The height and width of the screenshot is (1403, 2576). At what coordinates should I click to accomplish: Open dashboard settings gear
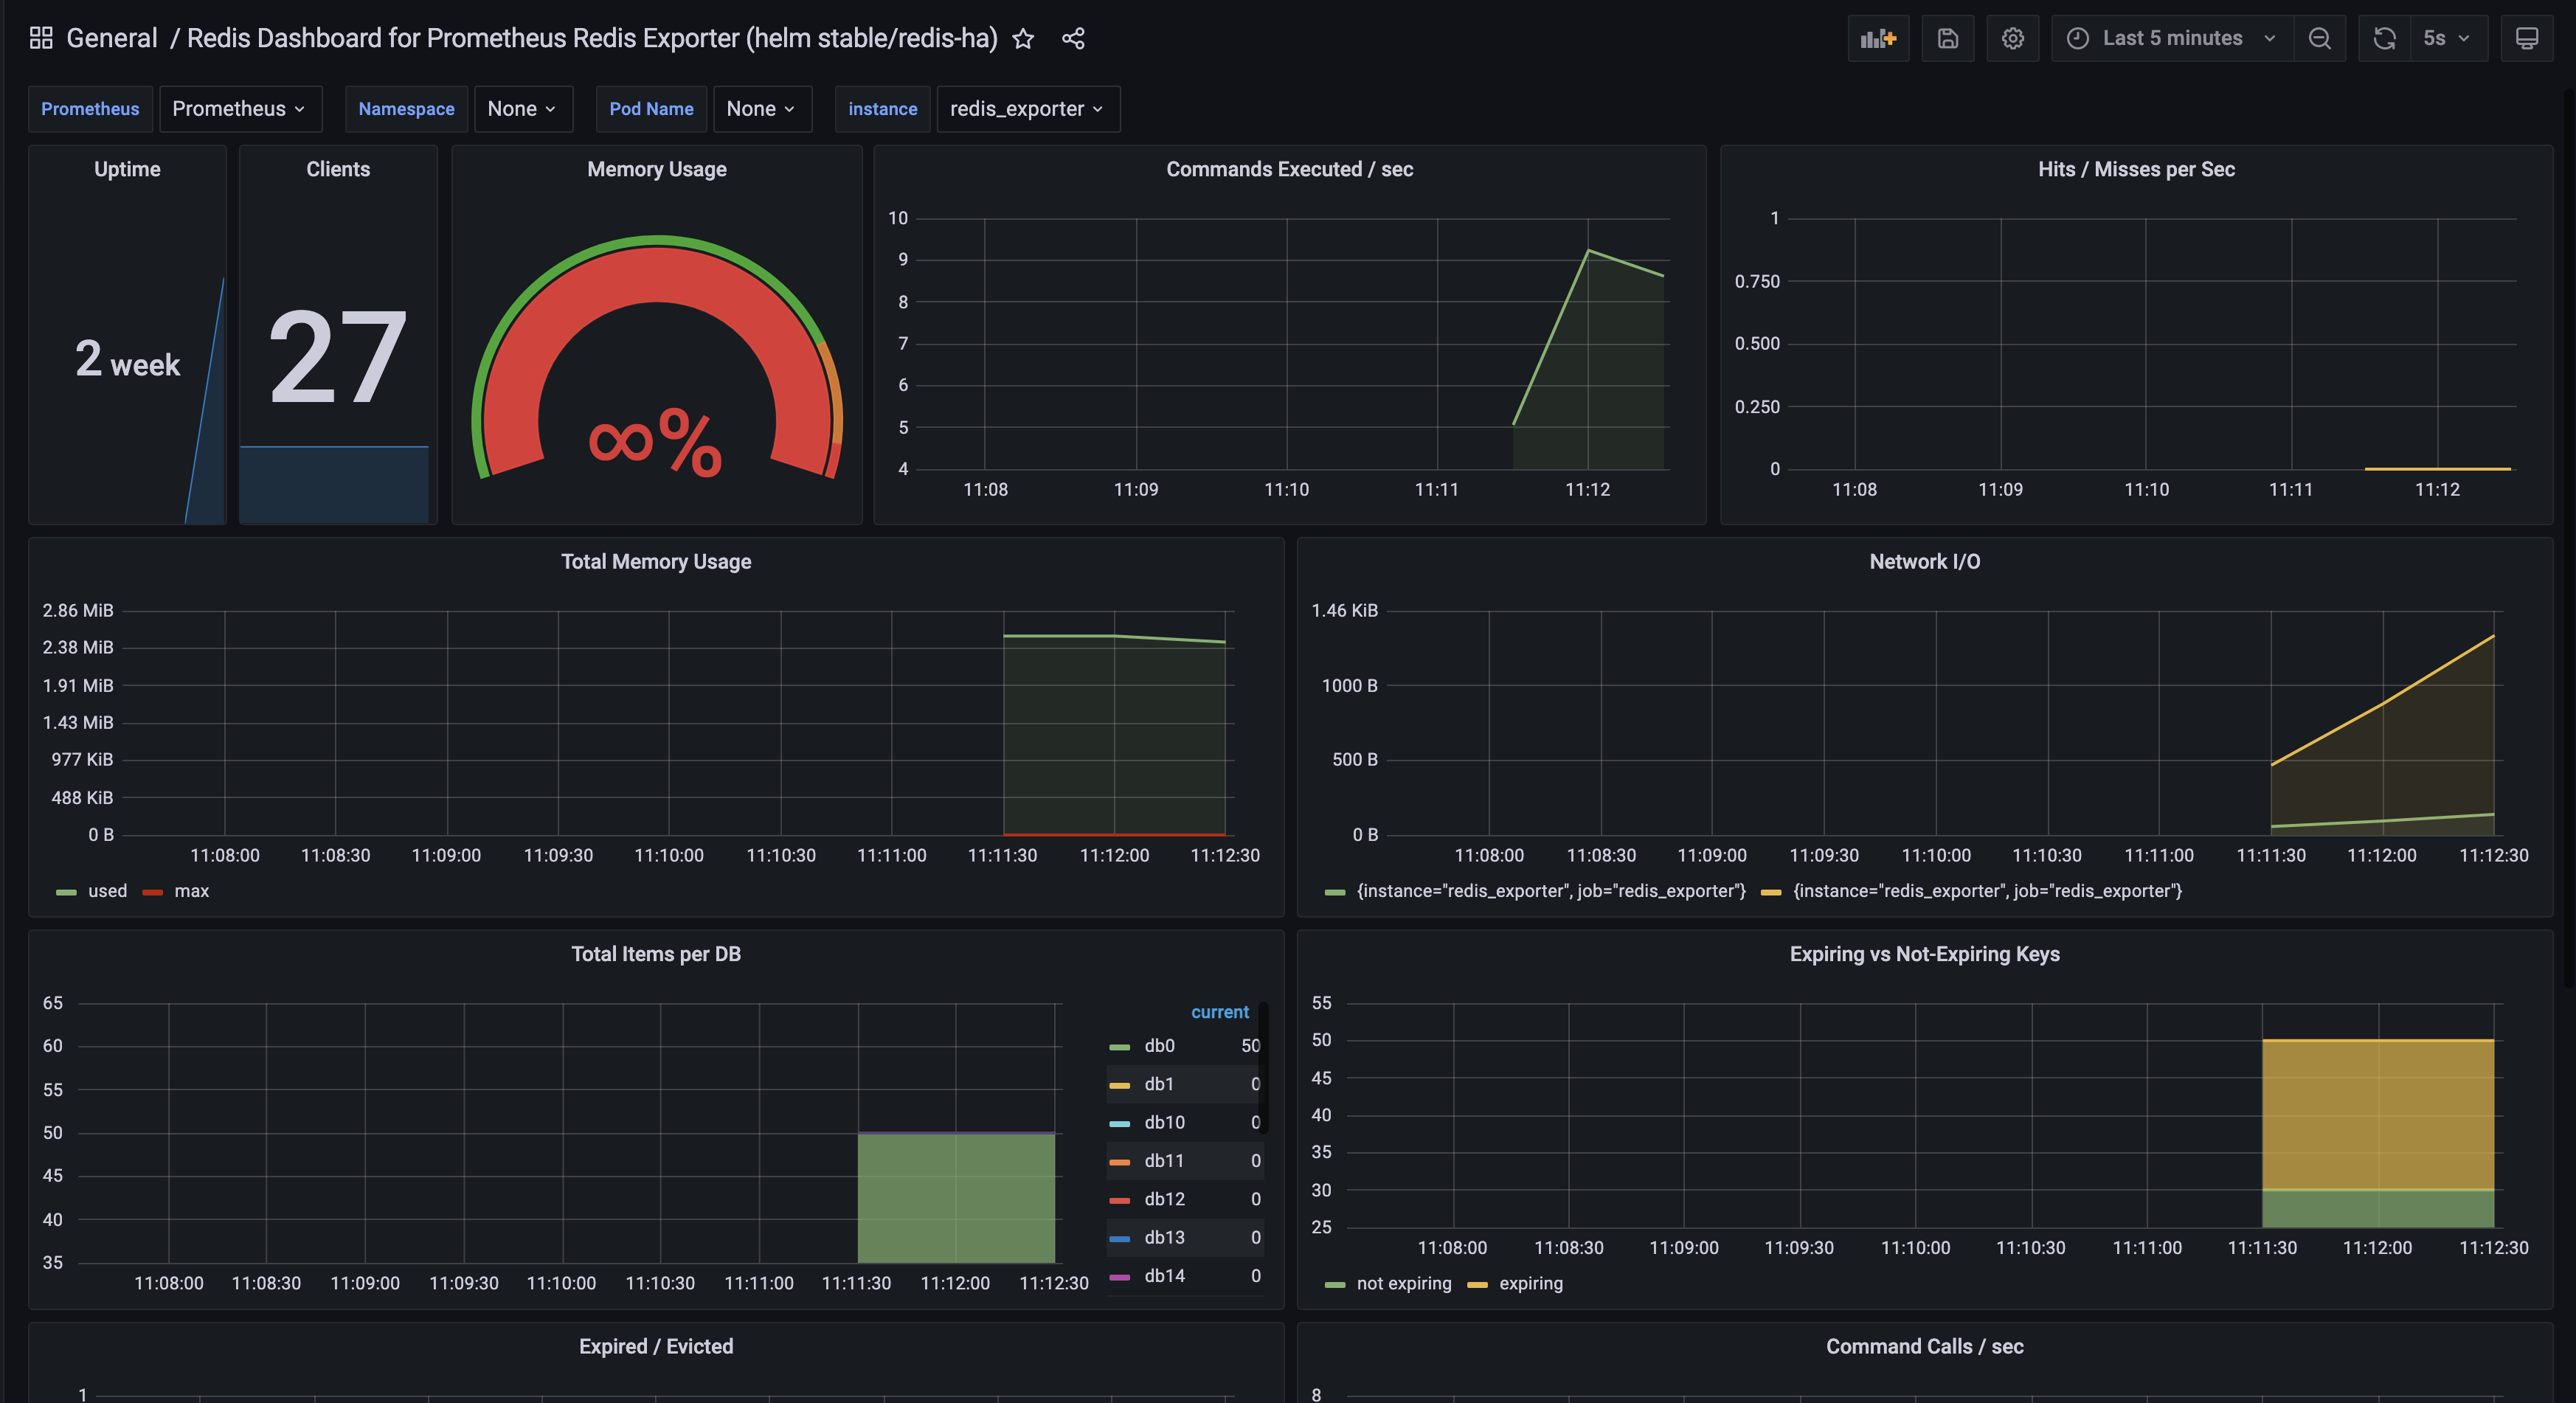[2013, 38]
